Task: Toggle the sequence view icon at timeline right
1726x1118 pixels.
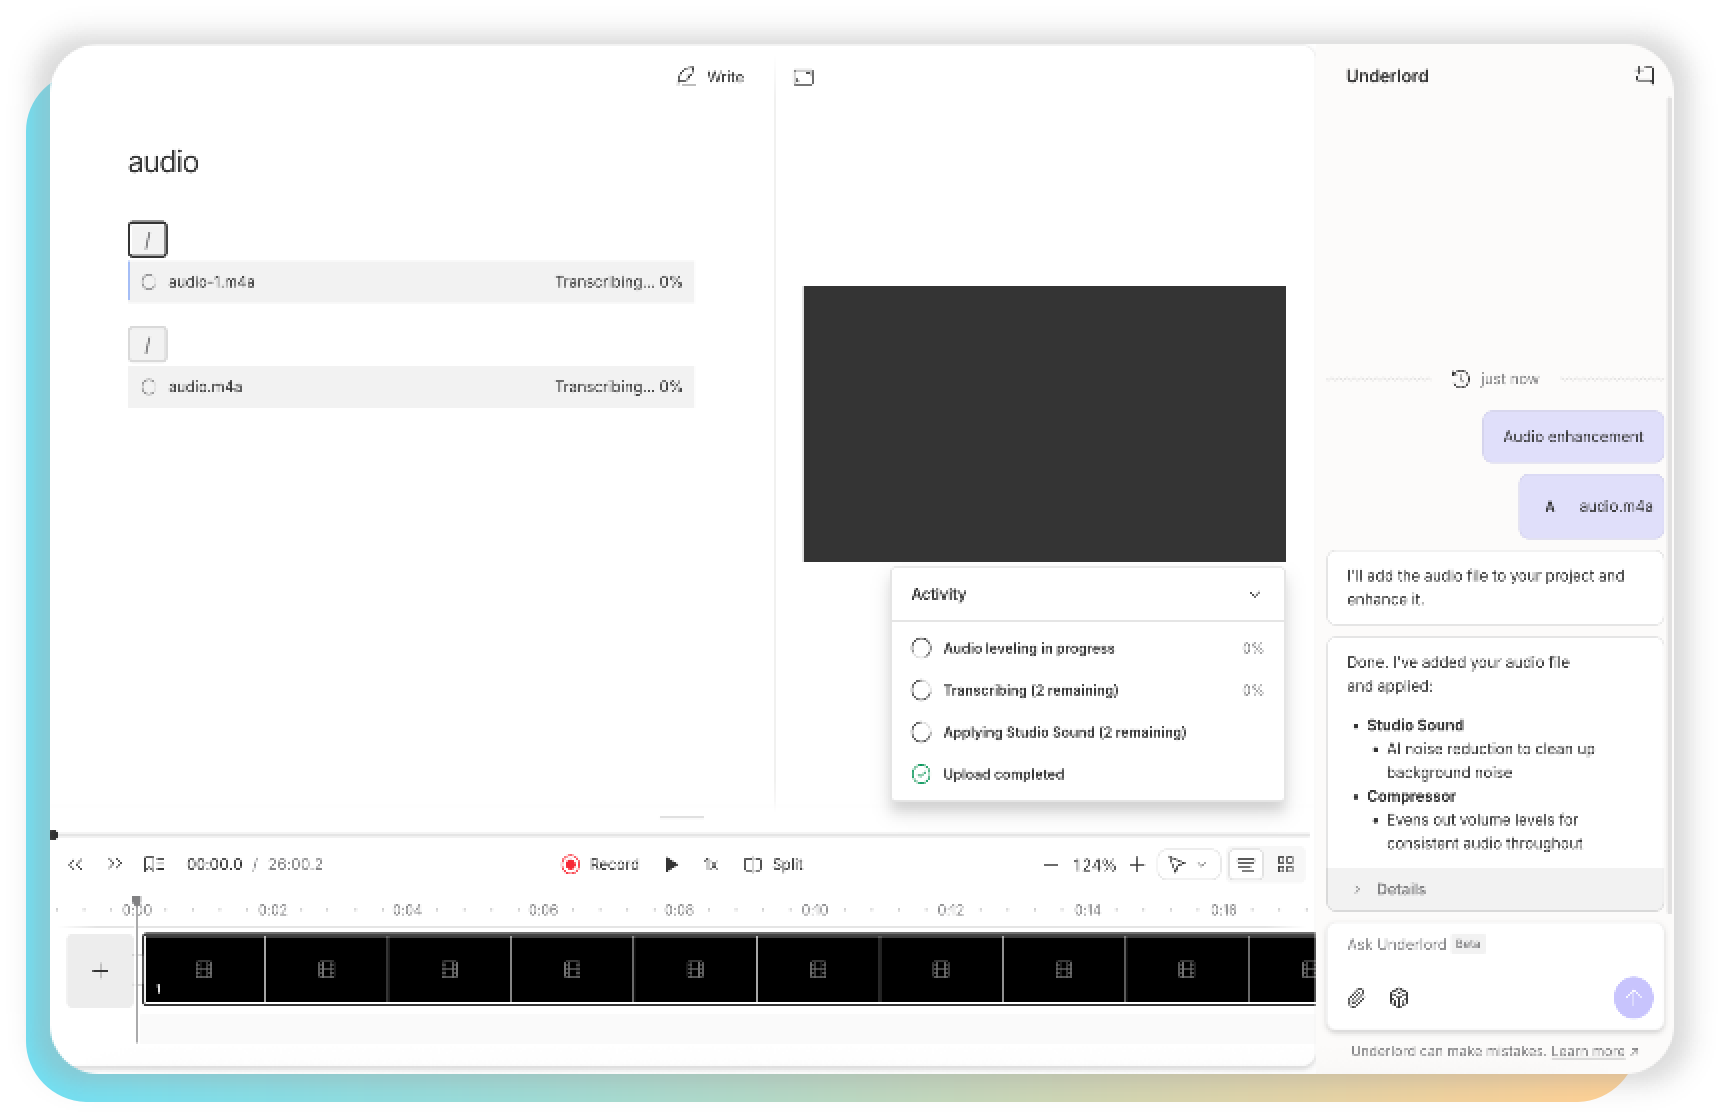Action: point(1245,864)
